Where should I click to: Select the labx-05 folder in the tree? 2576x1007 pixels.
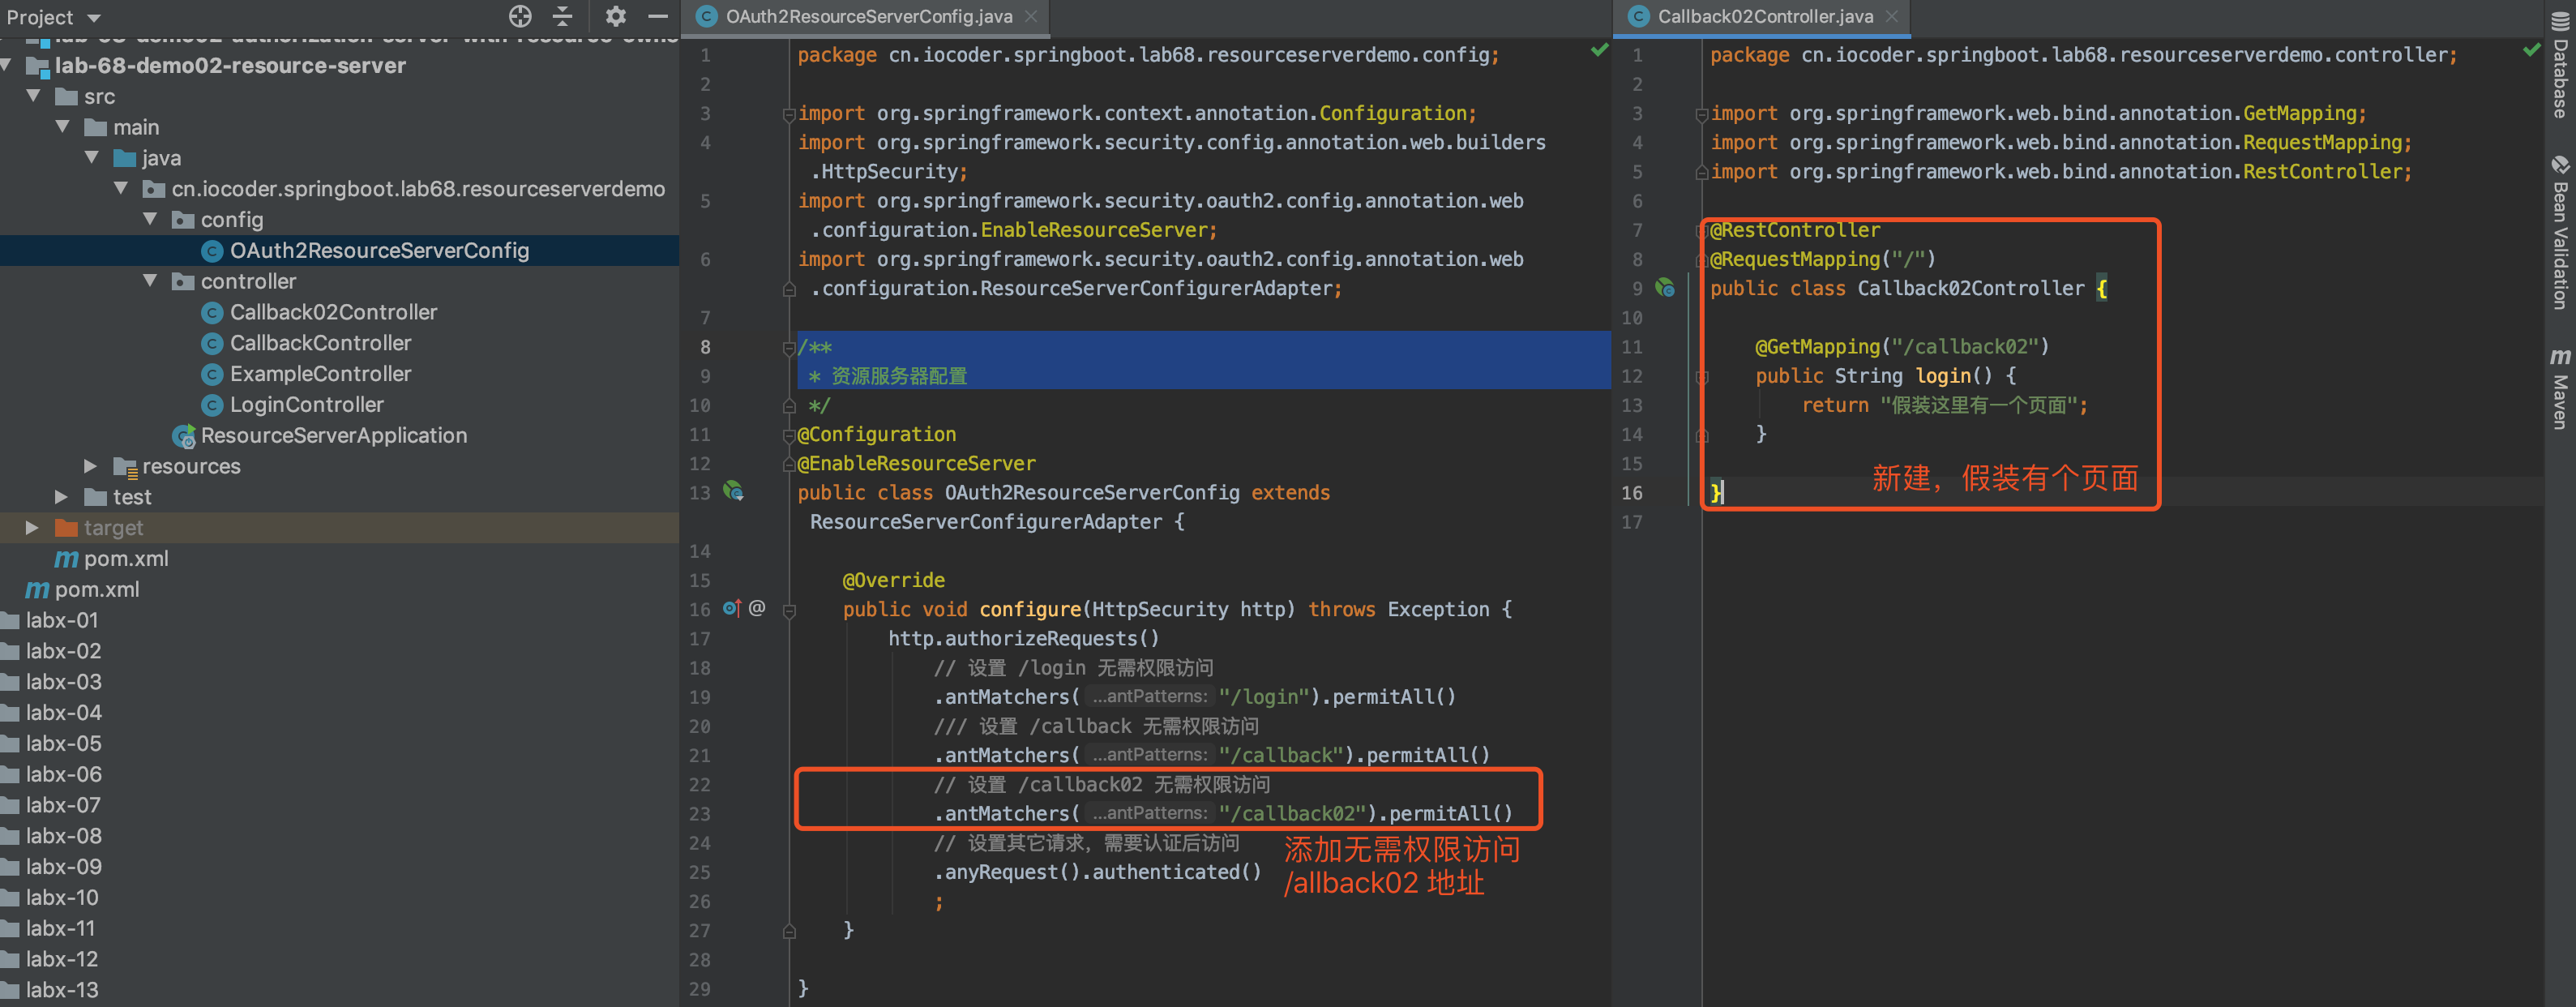point(64,743)
